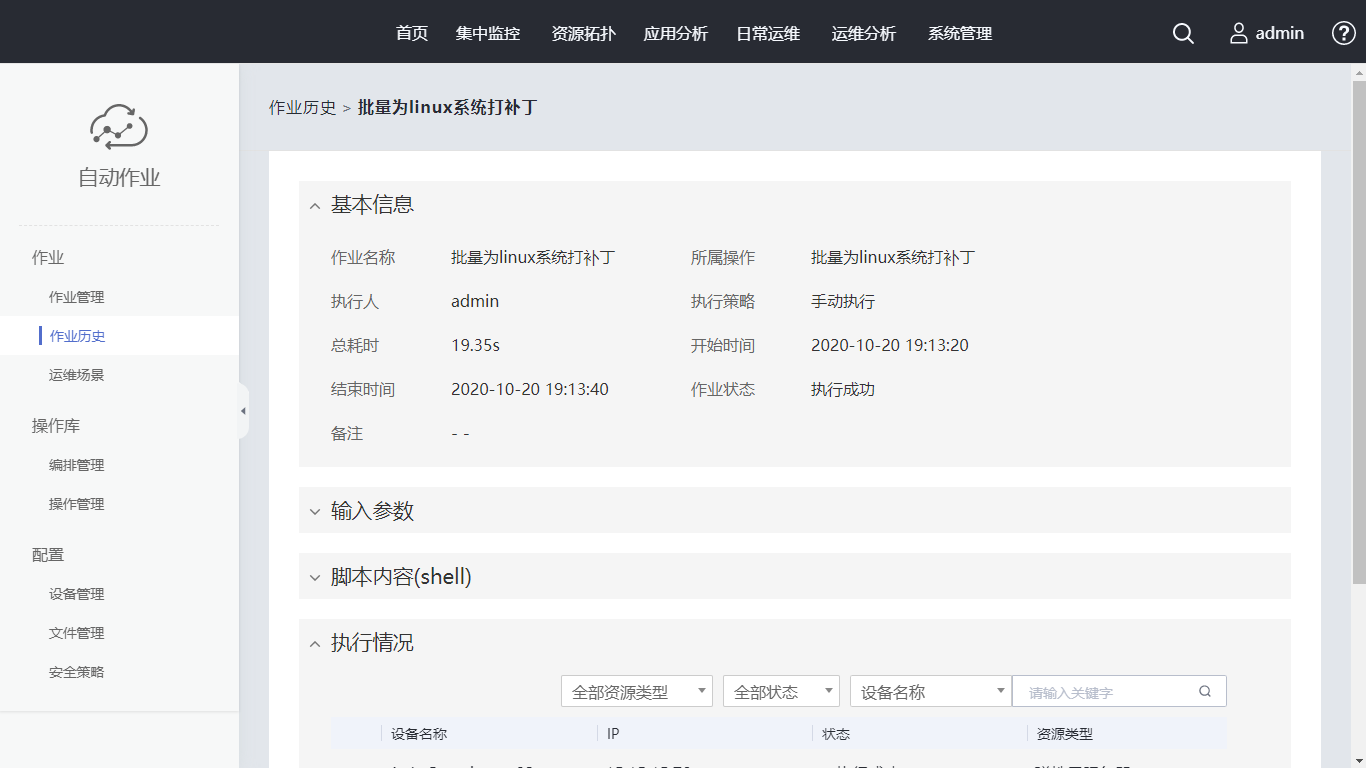Screen dimensions: 1366x768
Task: Collapse the sidebar with the arrow handle
Action: pos(243,411)
